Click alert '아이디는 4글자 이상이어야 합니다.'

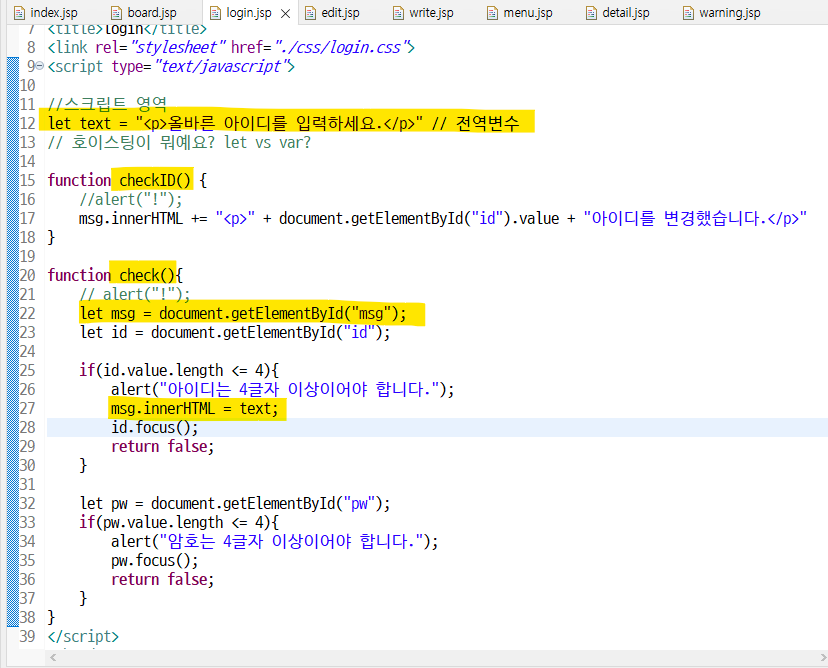282,390
